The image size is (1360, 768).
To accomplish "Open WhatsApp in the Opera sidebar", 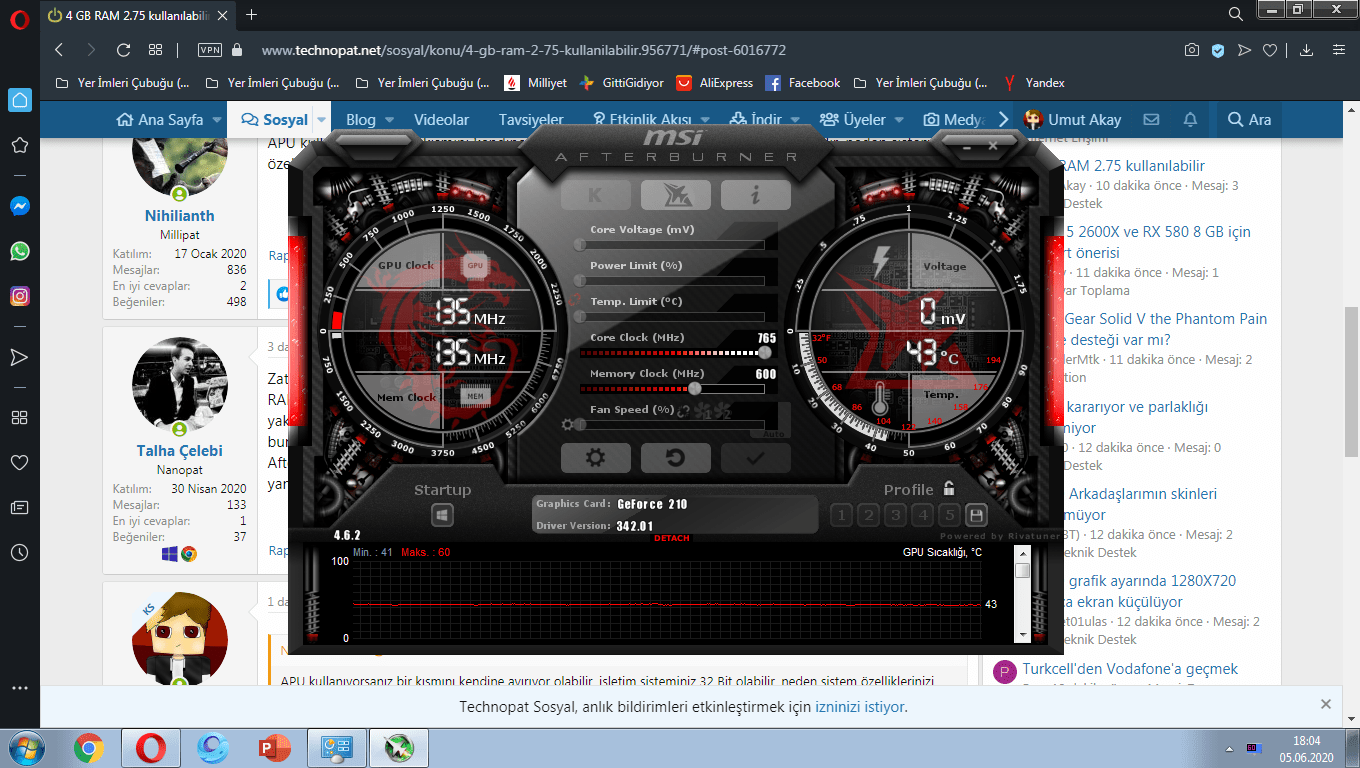I will click(x=19, y=251).
